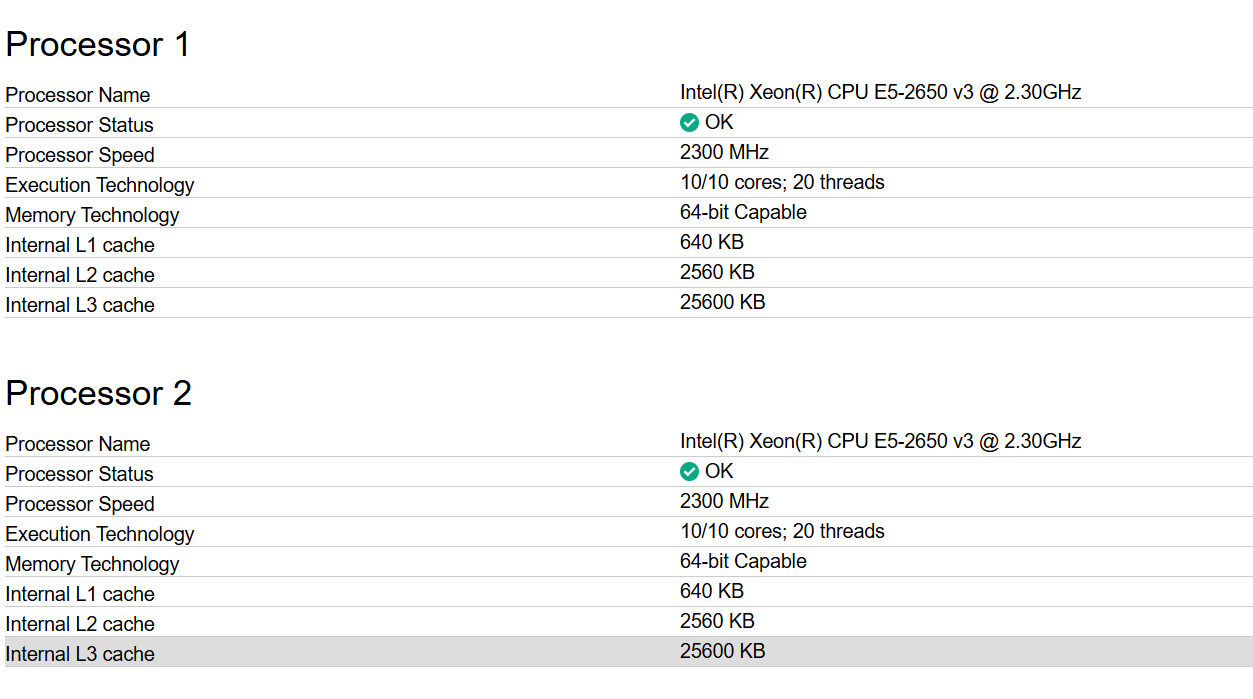Click Processor 1's Xeon E5-2650 v3 name value
Viewport: 1253px width, 699px height.
[x=881, y=93]
